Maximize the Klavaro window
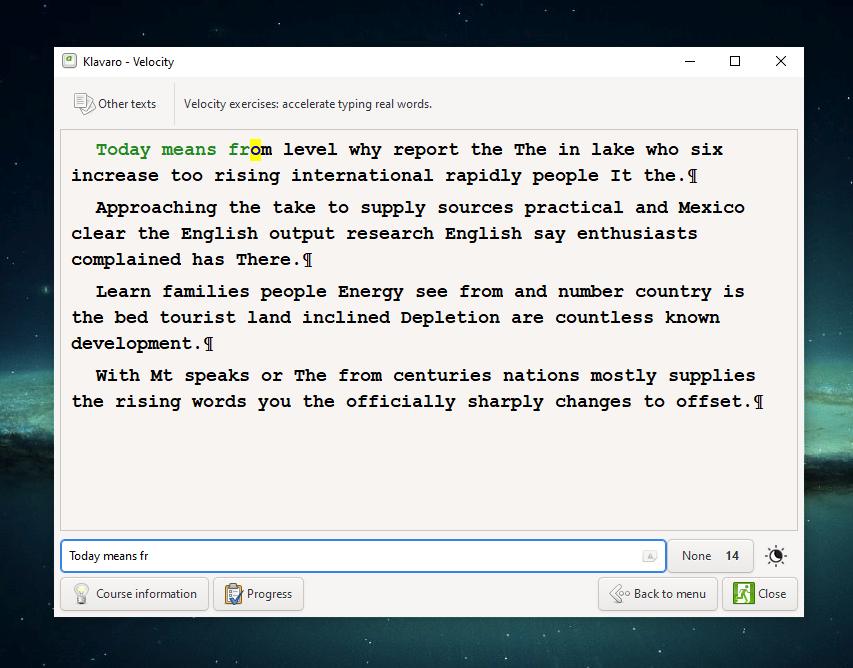This screenshot has height=668, width=853. pyautogui.click(x=735, y=61)
